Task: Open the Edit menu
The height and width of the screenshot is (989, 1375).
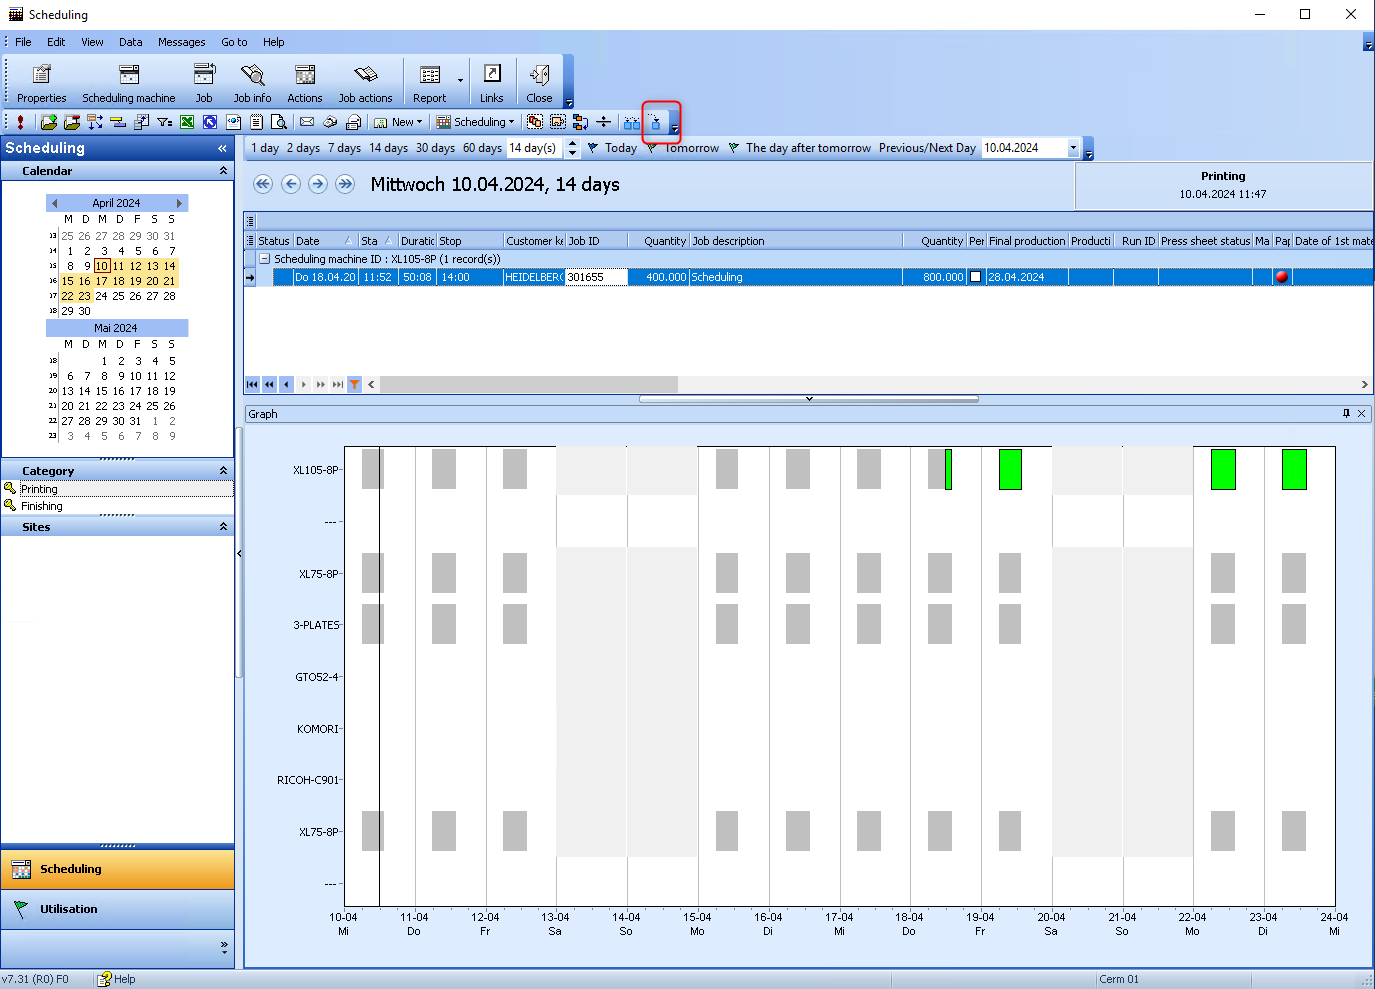Action: [x=56, y=42]
